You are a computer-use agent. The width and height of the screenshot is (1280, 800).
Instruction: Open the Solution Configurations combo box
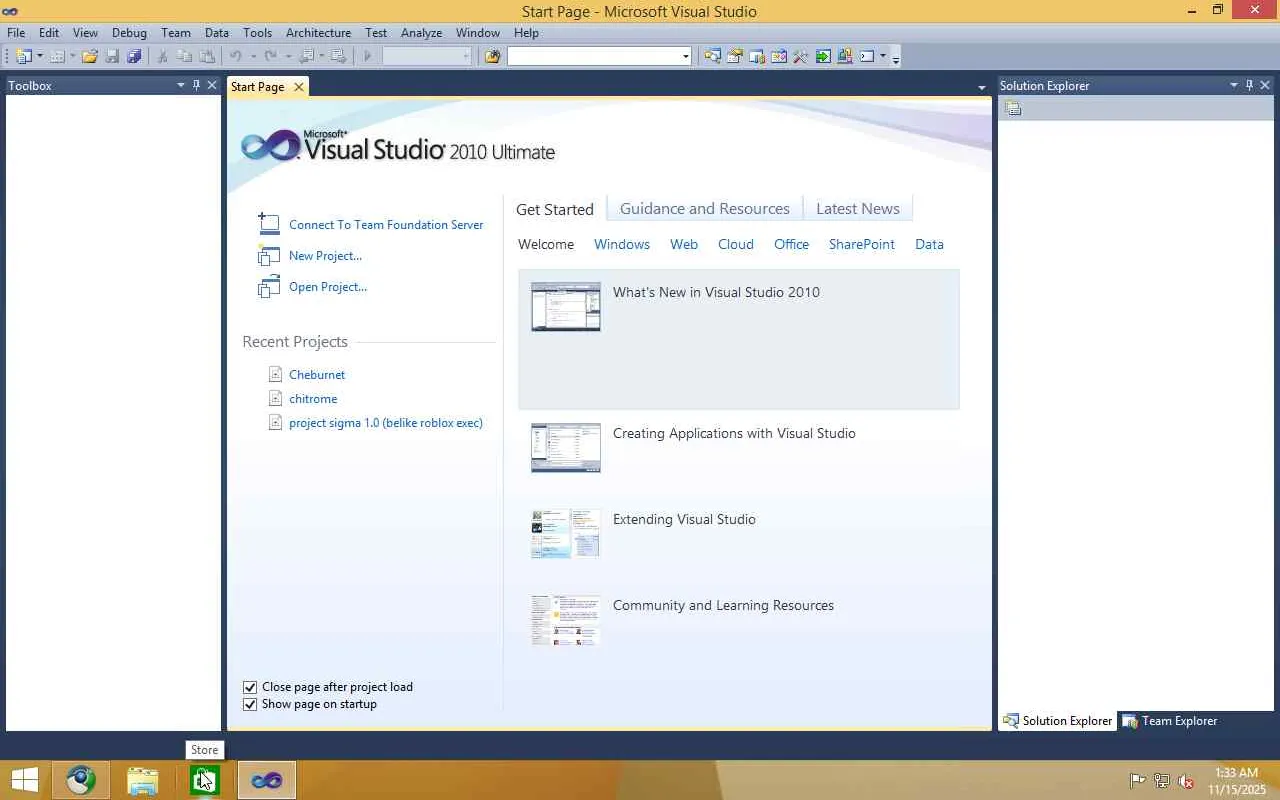[427, 56]
